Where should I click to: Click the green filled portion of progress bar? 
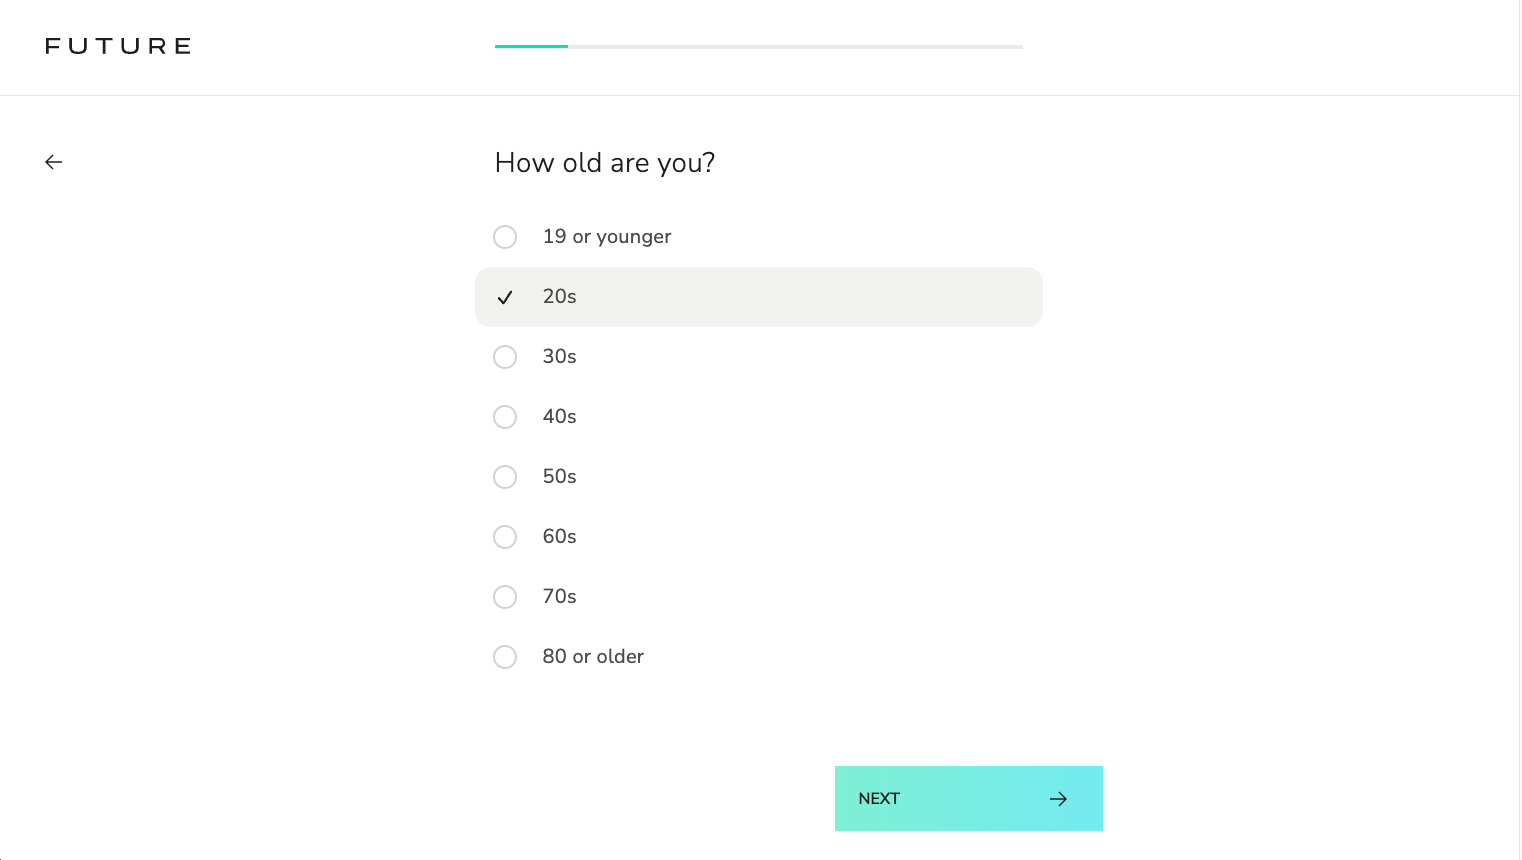530,46
